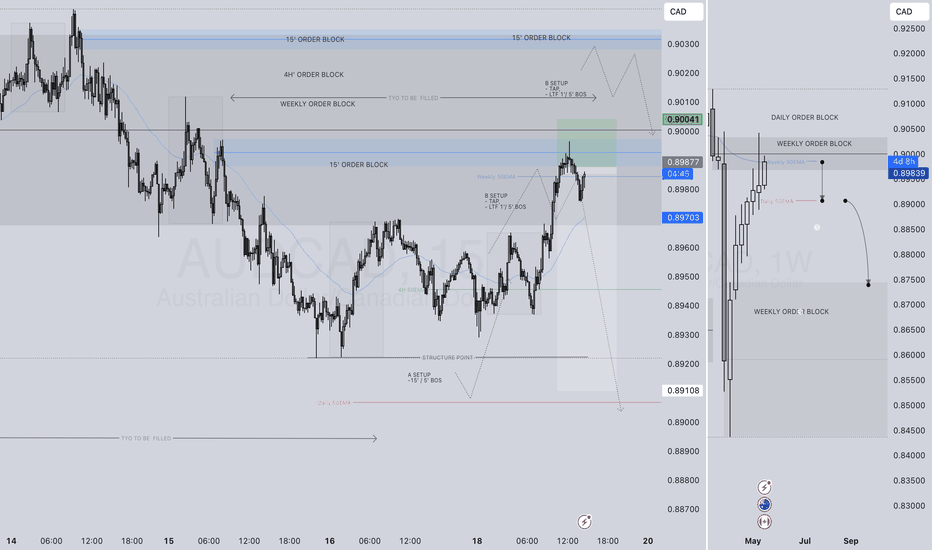Click date 18 on the time axis
This screenshot has width=932, height=550.
[x=477, y=541]
